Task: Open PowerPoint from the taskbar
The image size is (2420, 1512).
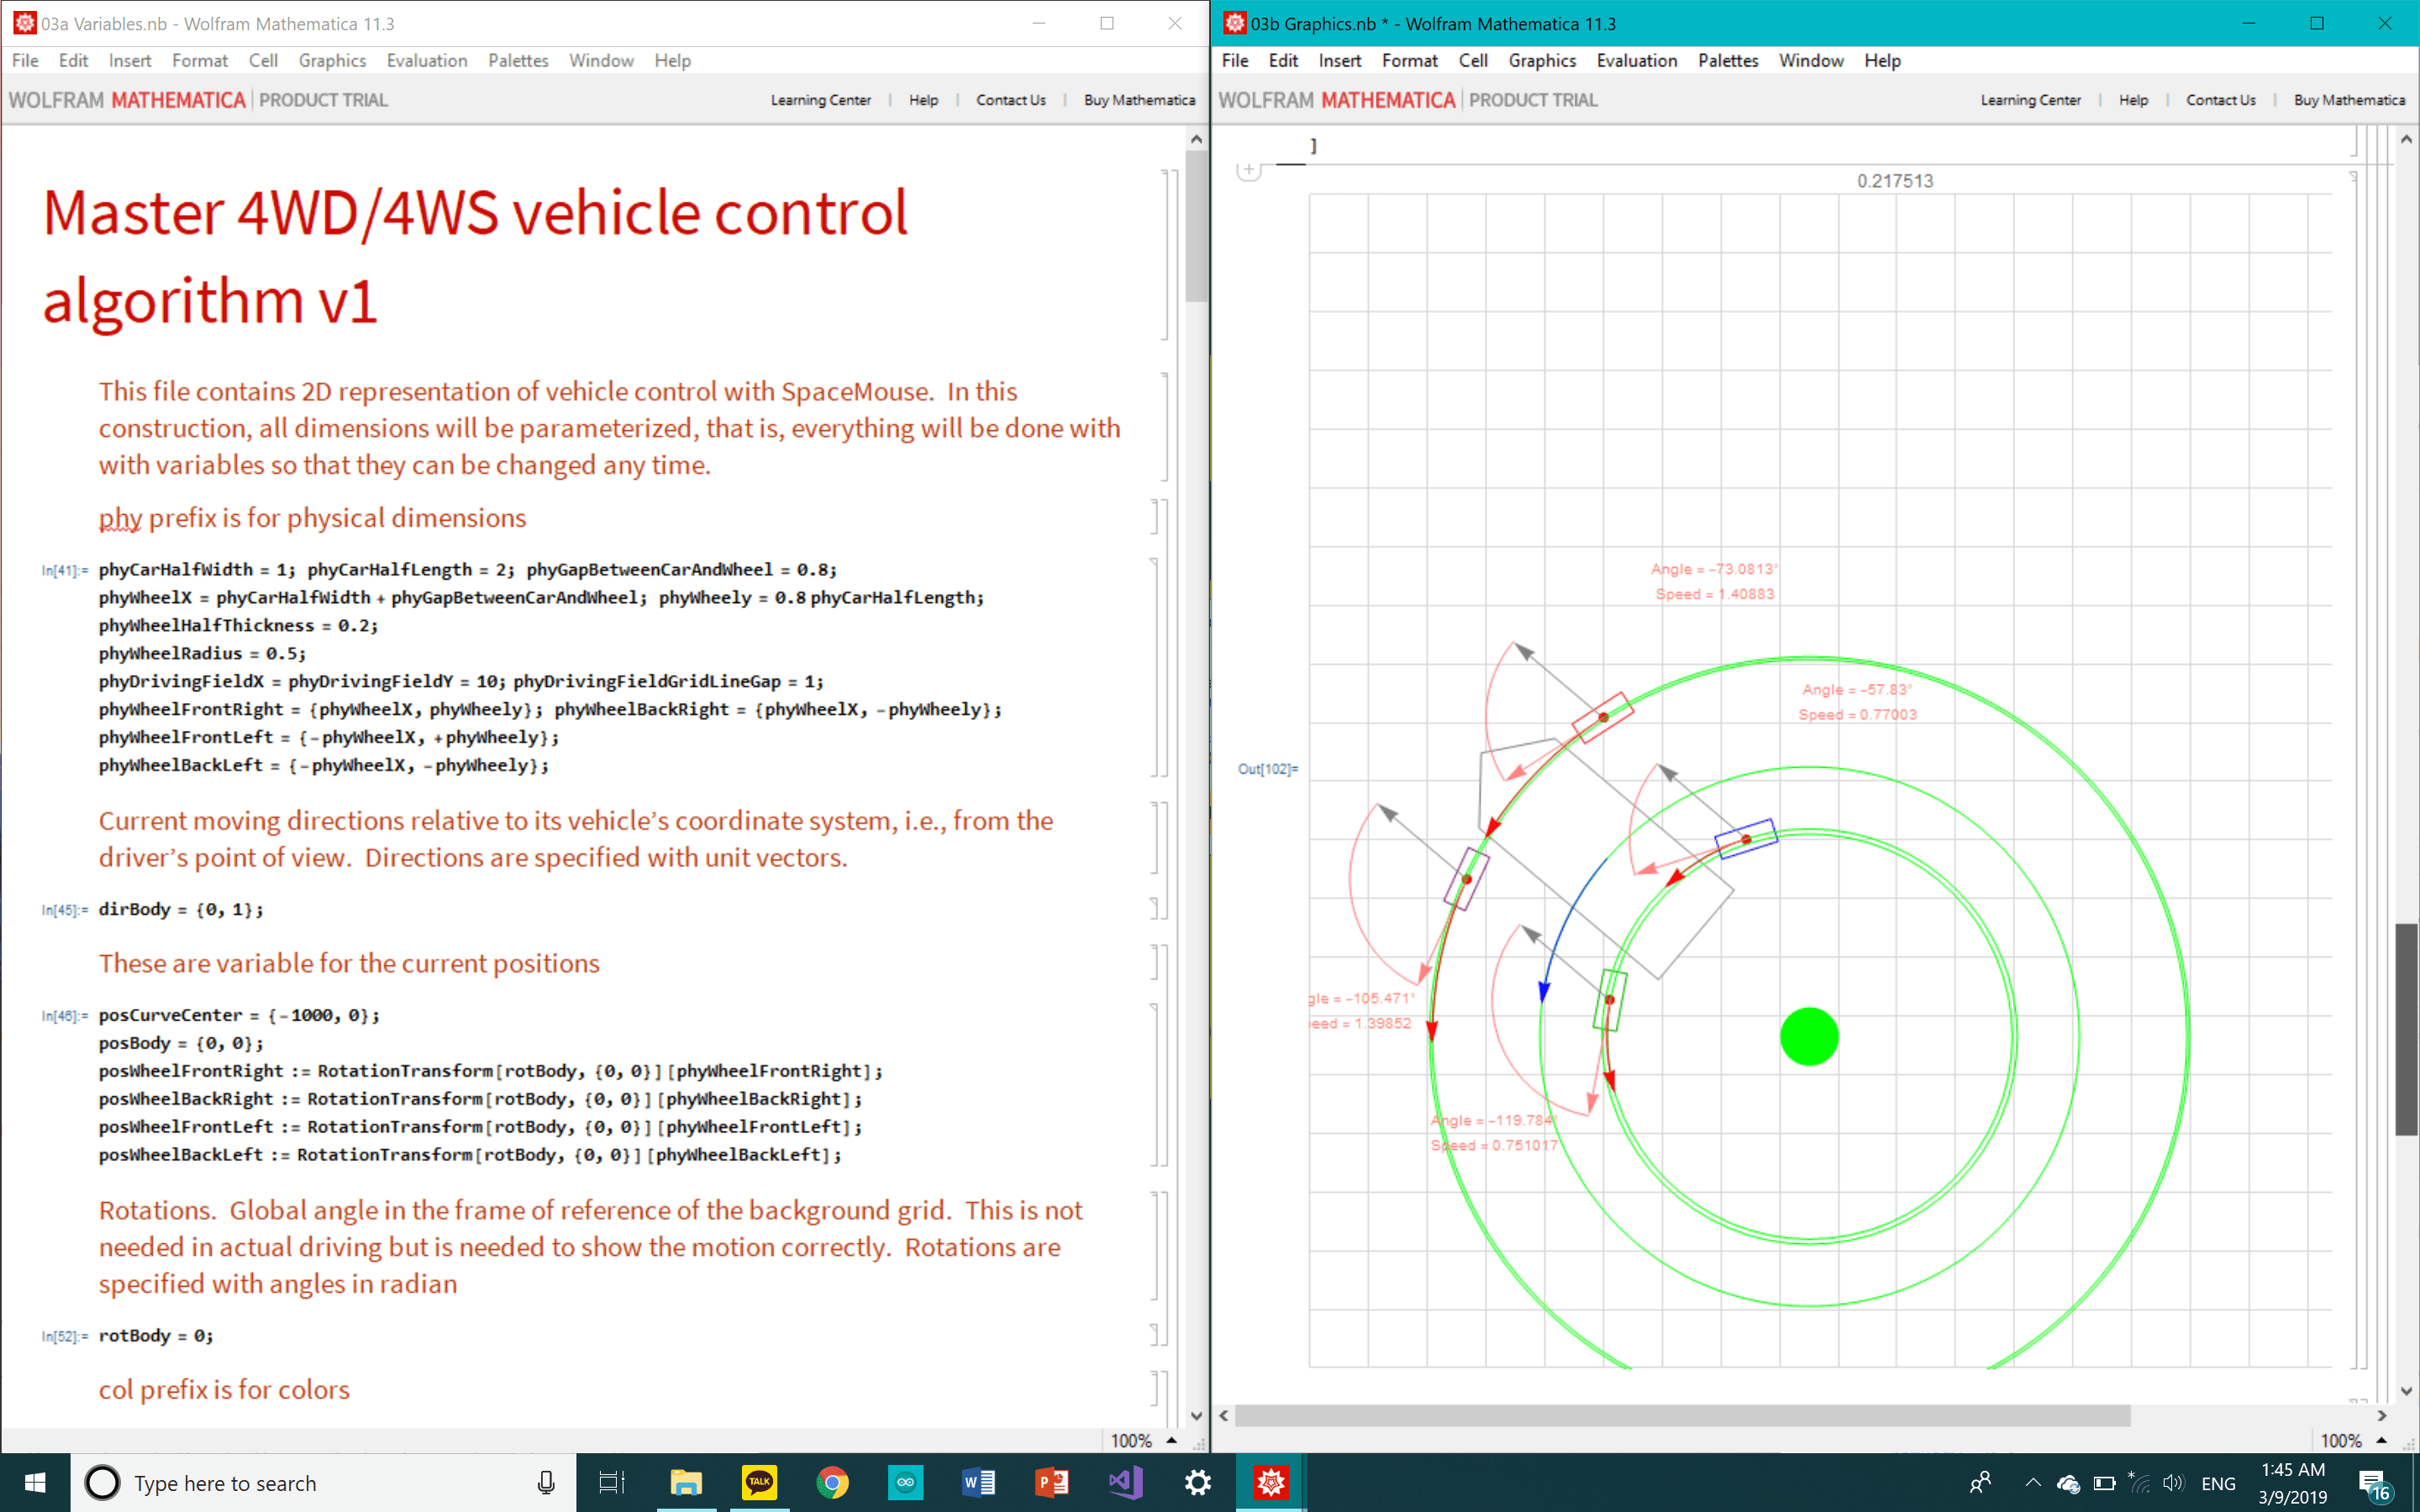Action: pyautogui.click(x=1051, y=1482)
